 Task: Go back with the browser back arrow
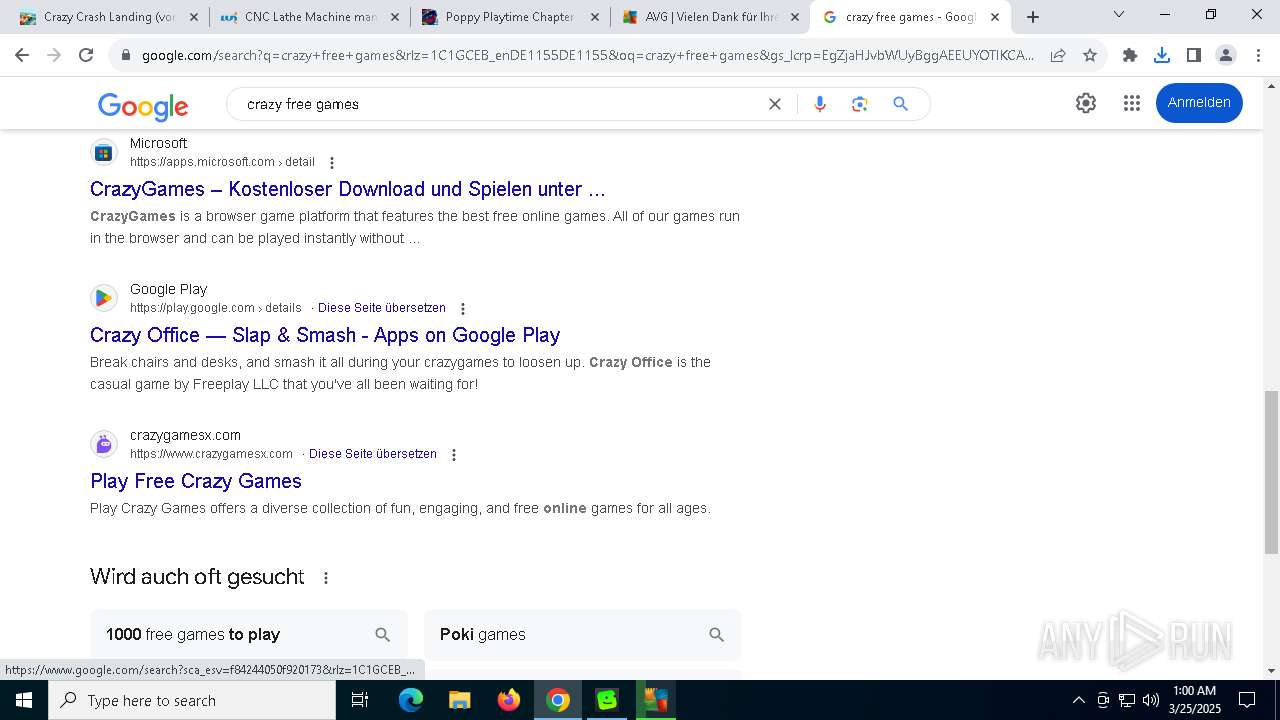click(x=22, y=55)
